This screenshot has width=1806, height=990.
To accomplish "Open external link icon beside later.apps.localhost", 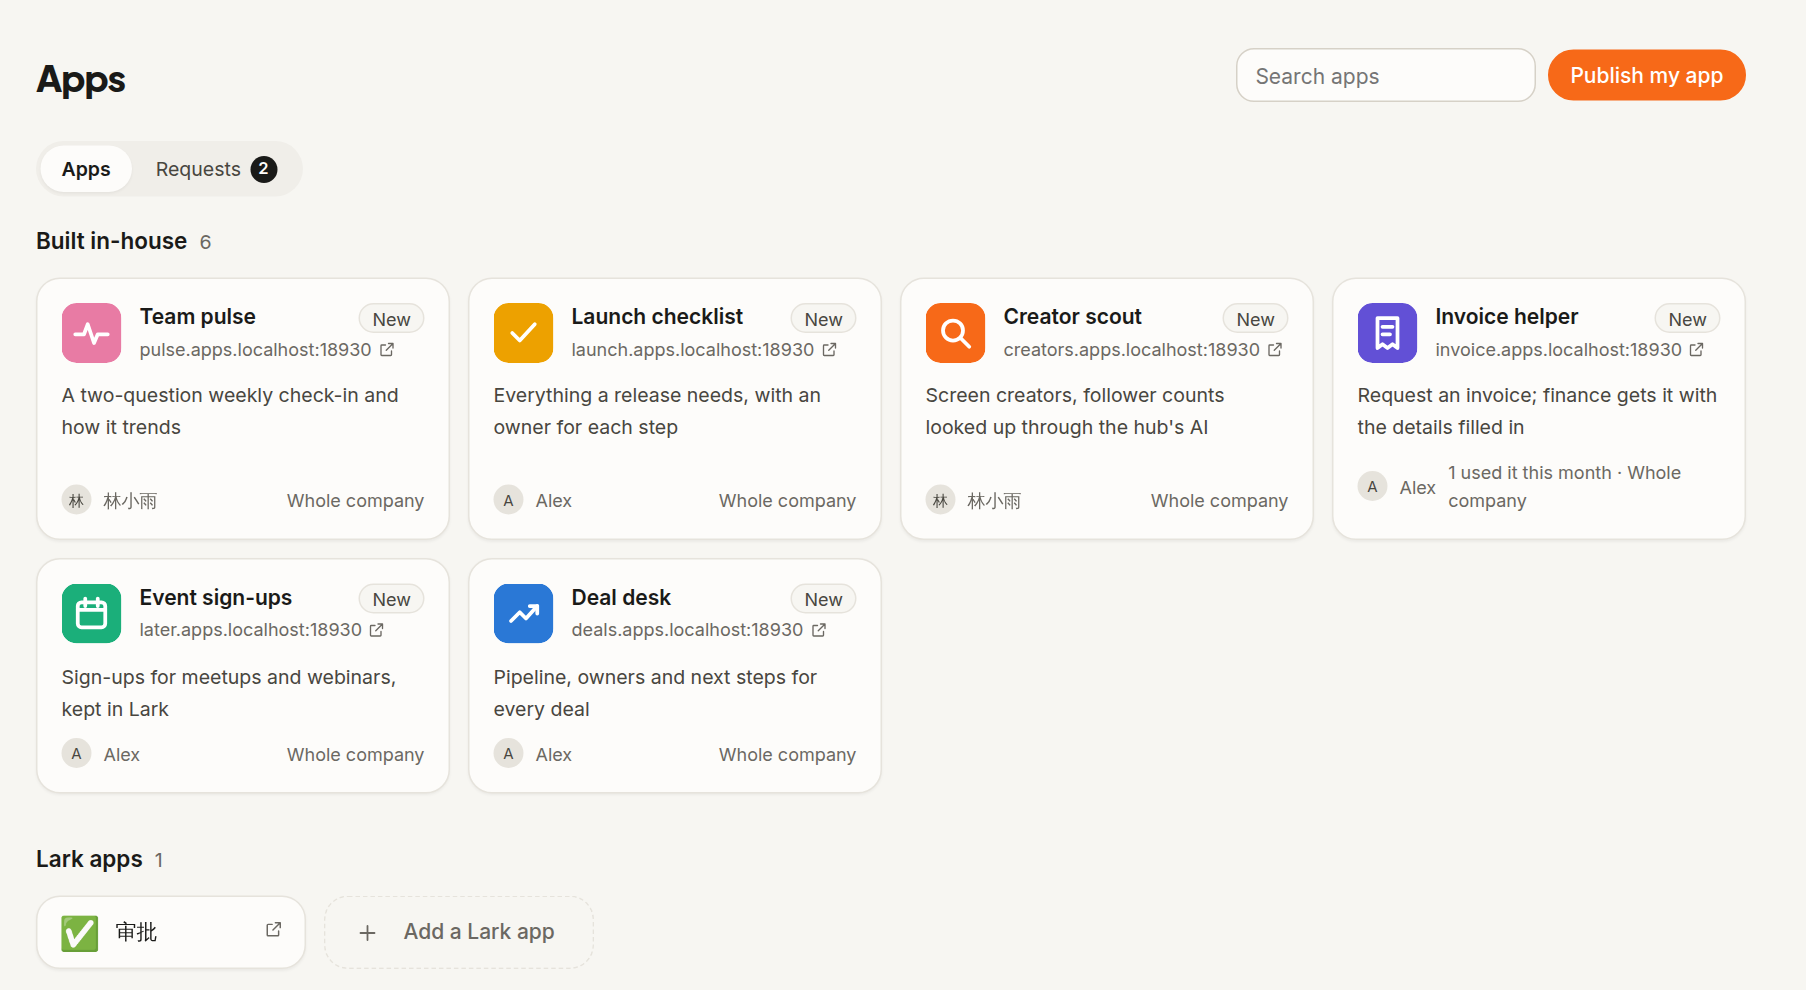I will pyautogui.click(x=377, y=629).
